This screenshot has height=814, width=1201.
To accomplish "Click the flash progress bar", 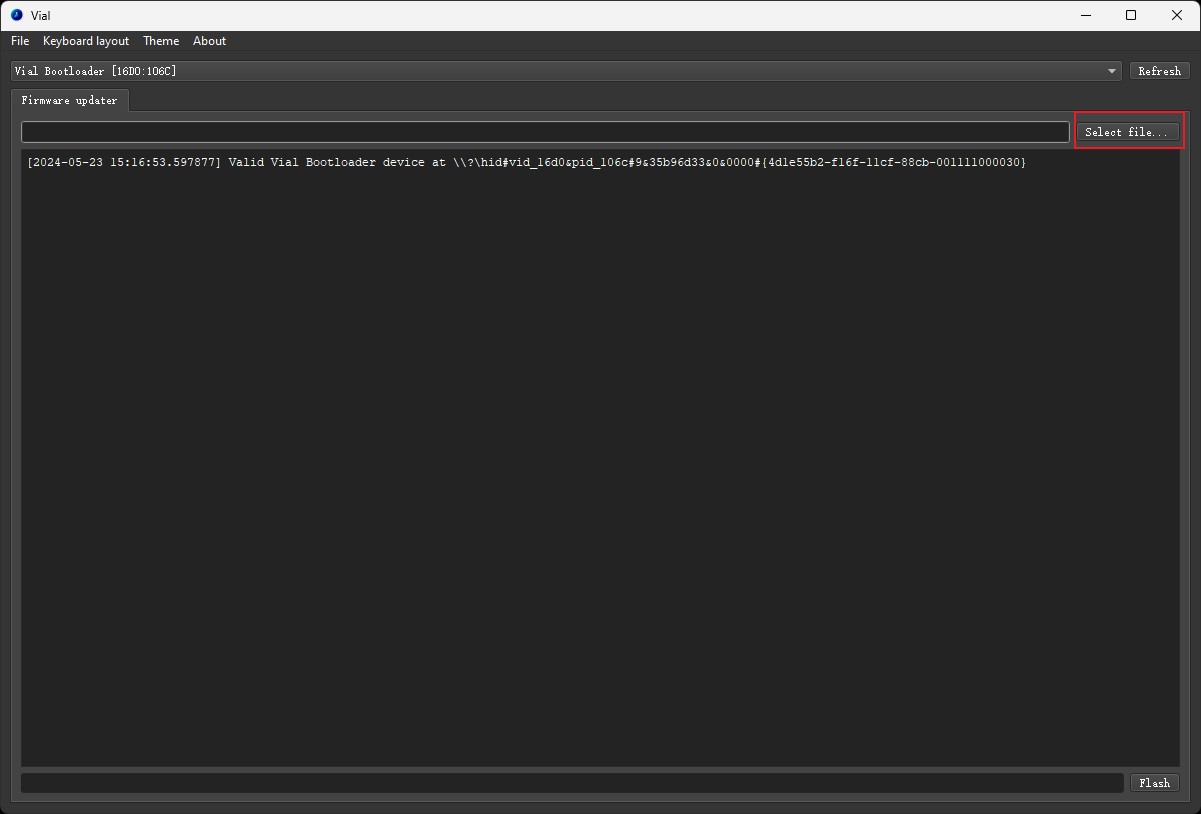I will 572,783.
